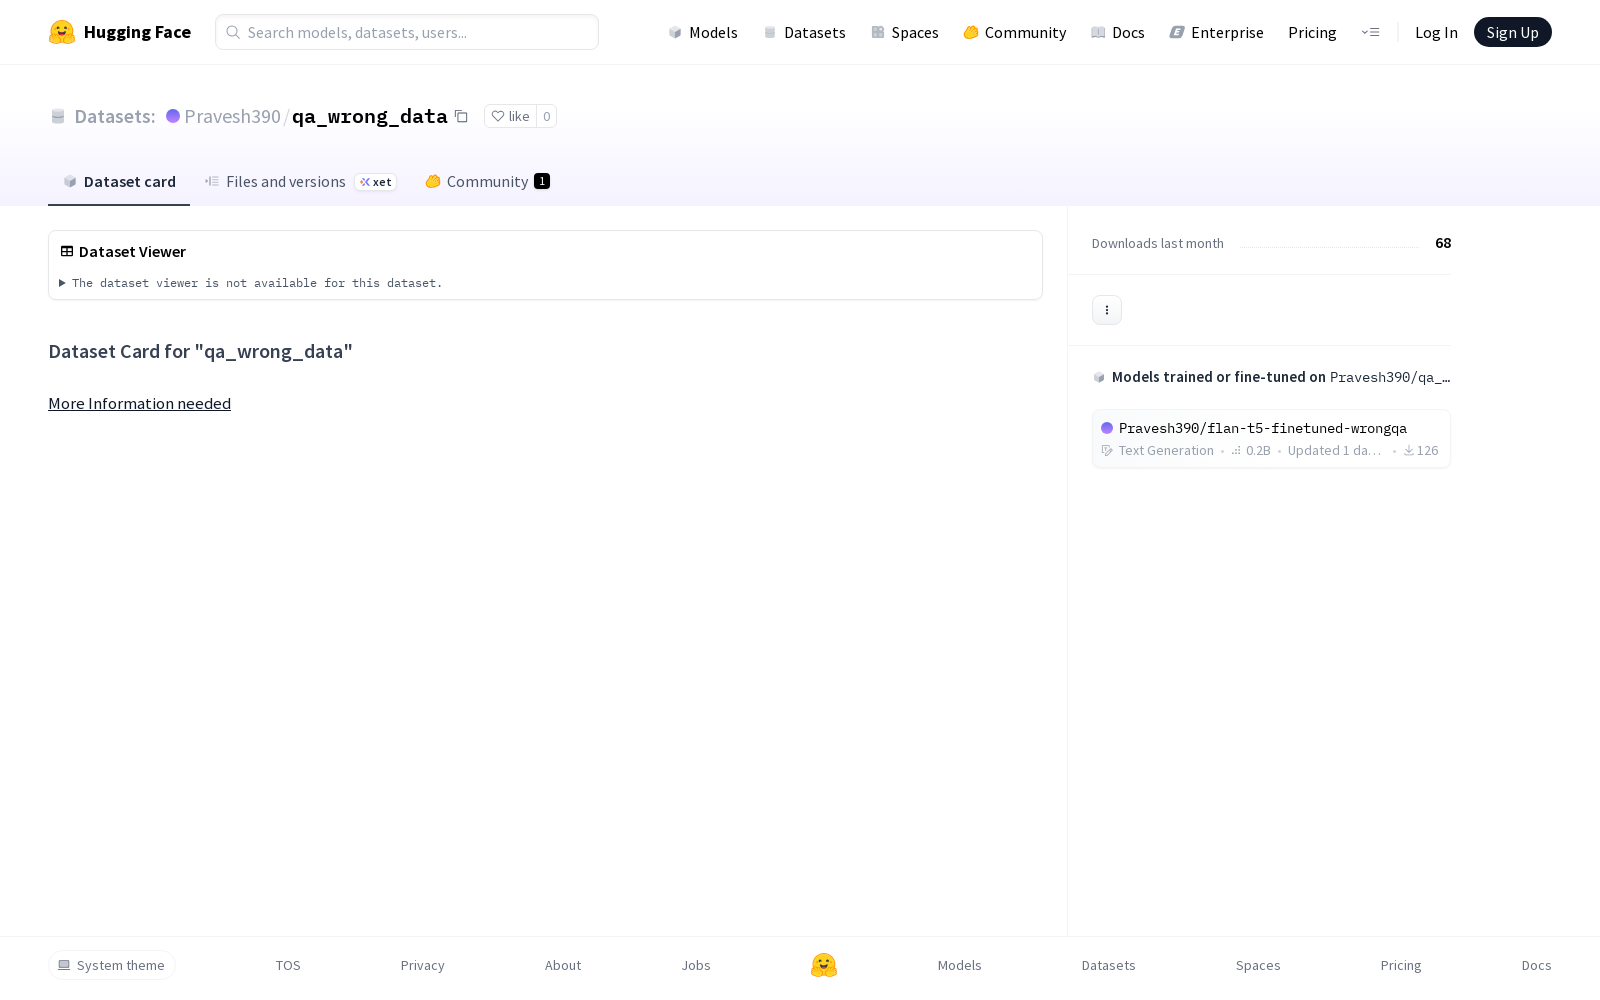This screenshot has height=1000, width=1600.
Task: Click the qa_wrong_data dataset name link
Action: pos(370,116)
